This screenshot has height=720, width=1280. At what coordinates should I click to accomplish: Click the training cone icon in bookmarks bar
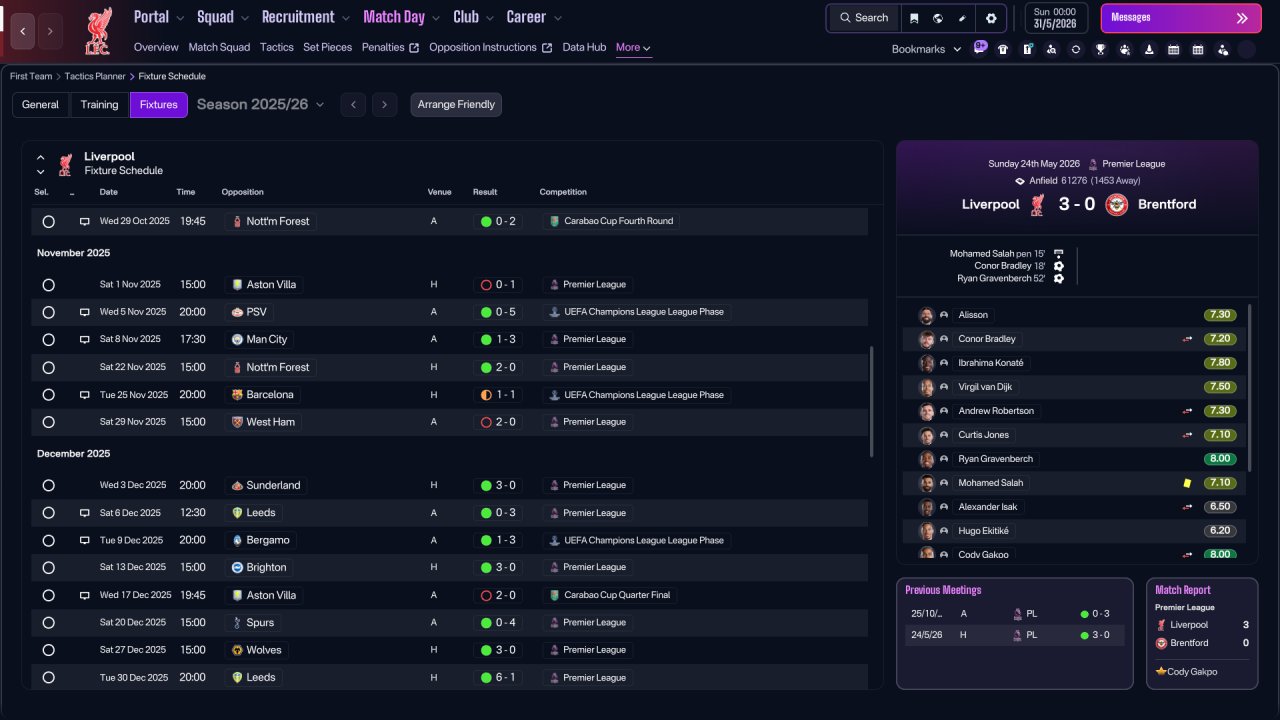coord(1149,49)
